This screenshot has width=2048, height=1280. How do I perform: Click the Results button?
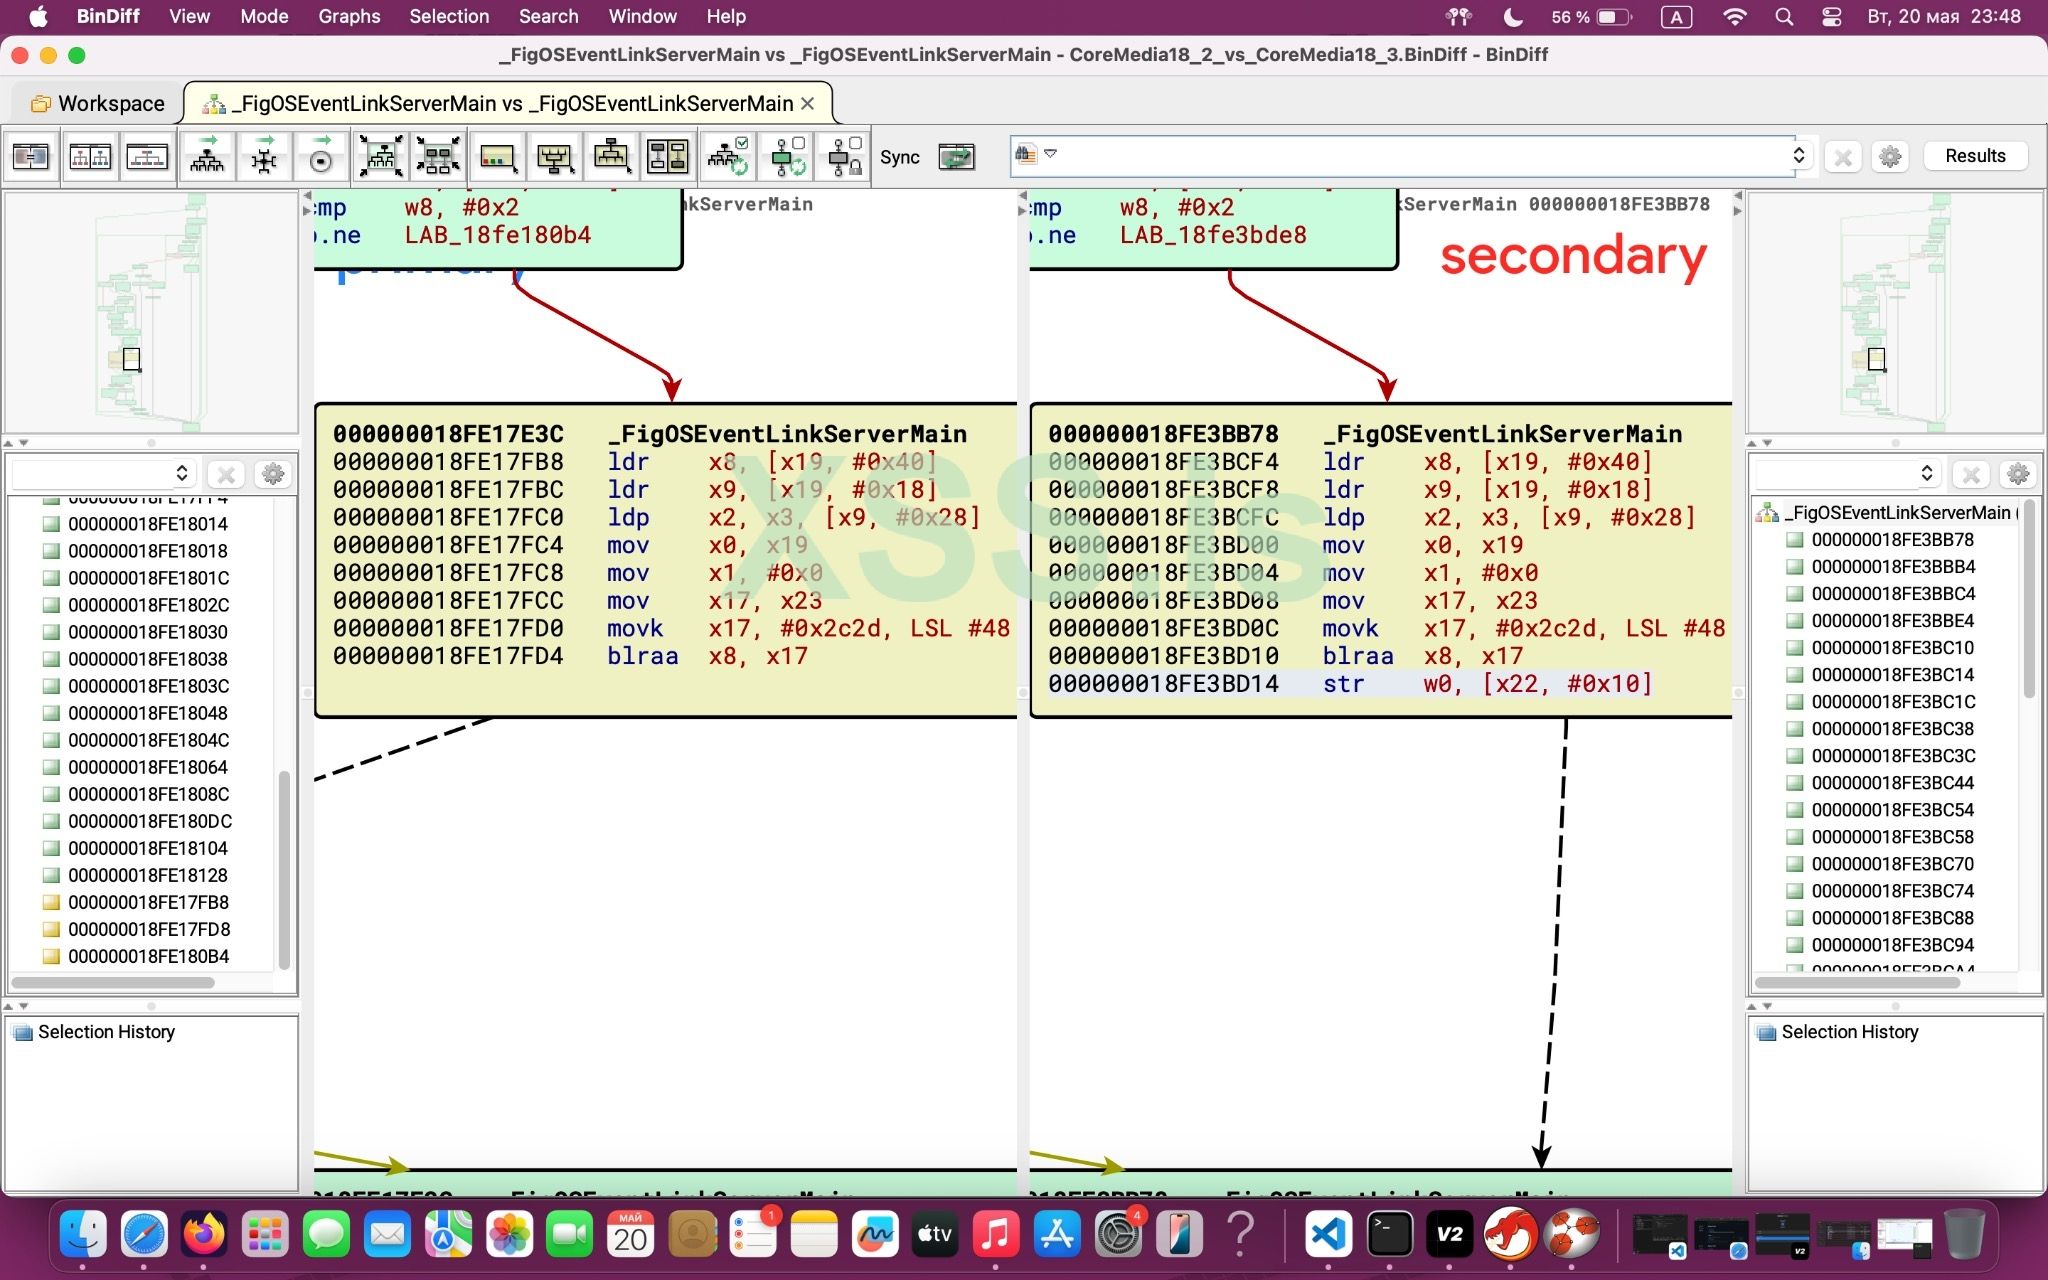1975,155
